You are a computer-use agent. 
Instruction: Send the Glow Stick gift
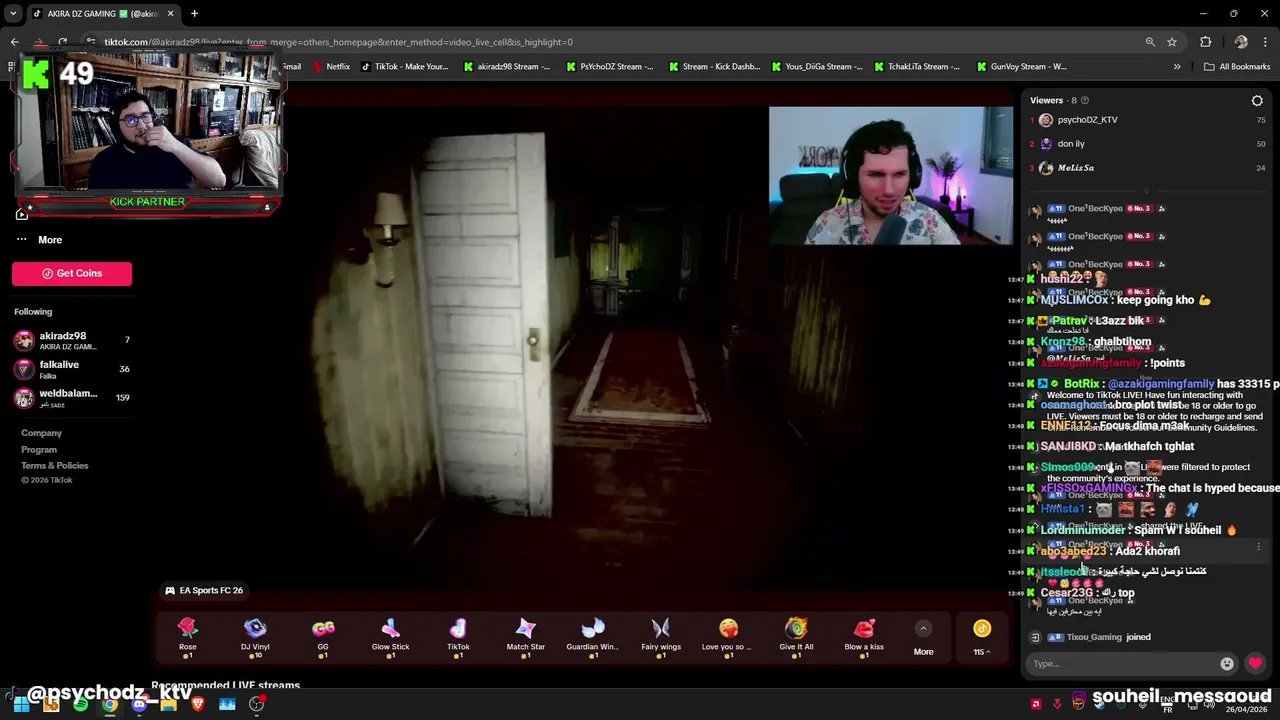[x=390, y=636]
